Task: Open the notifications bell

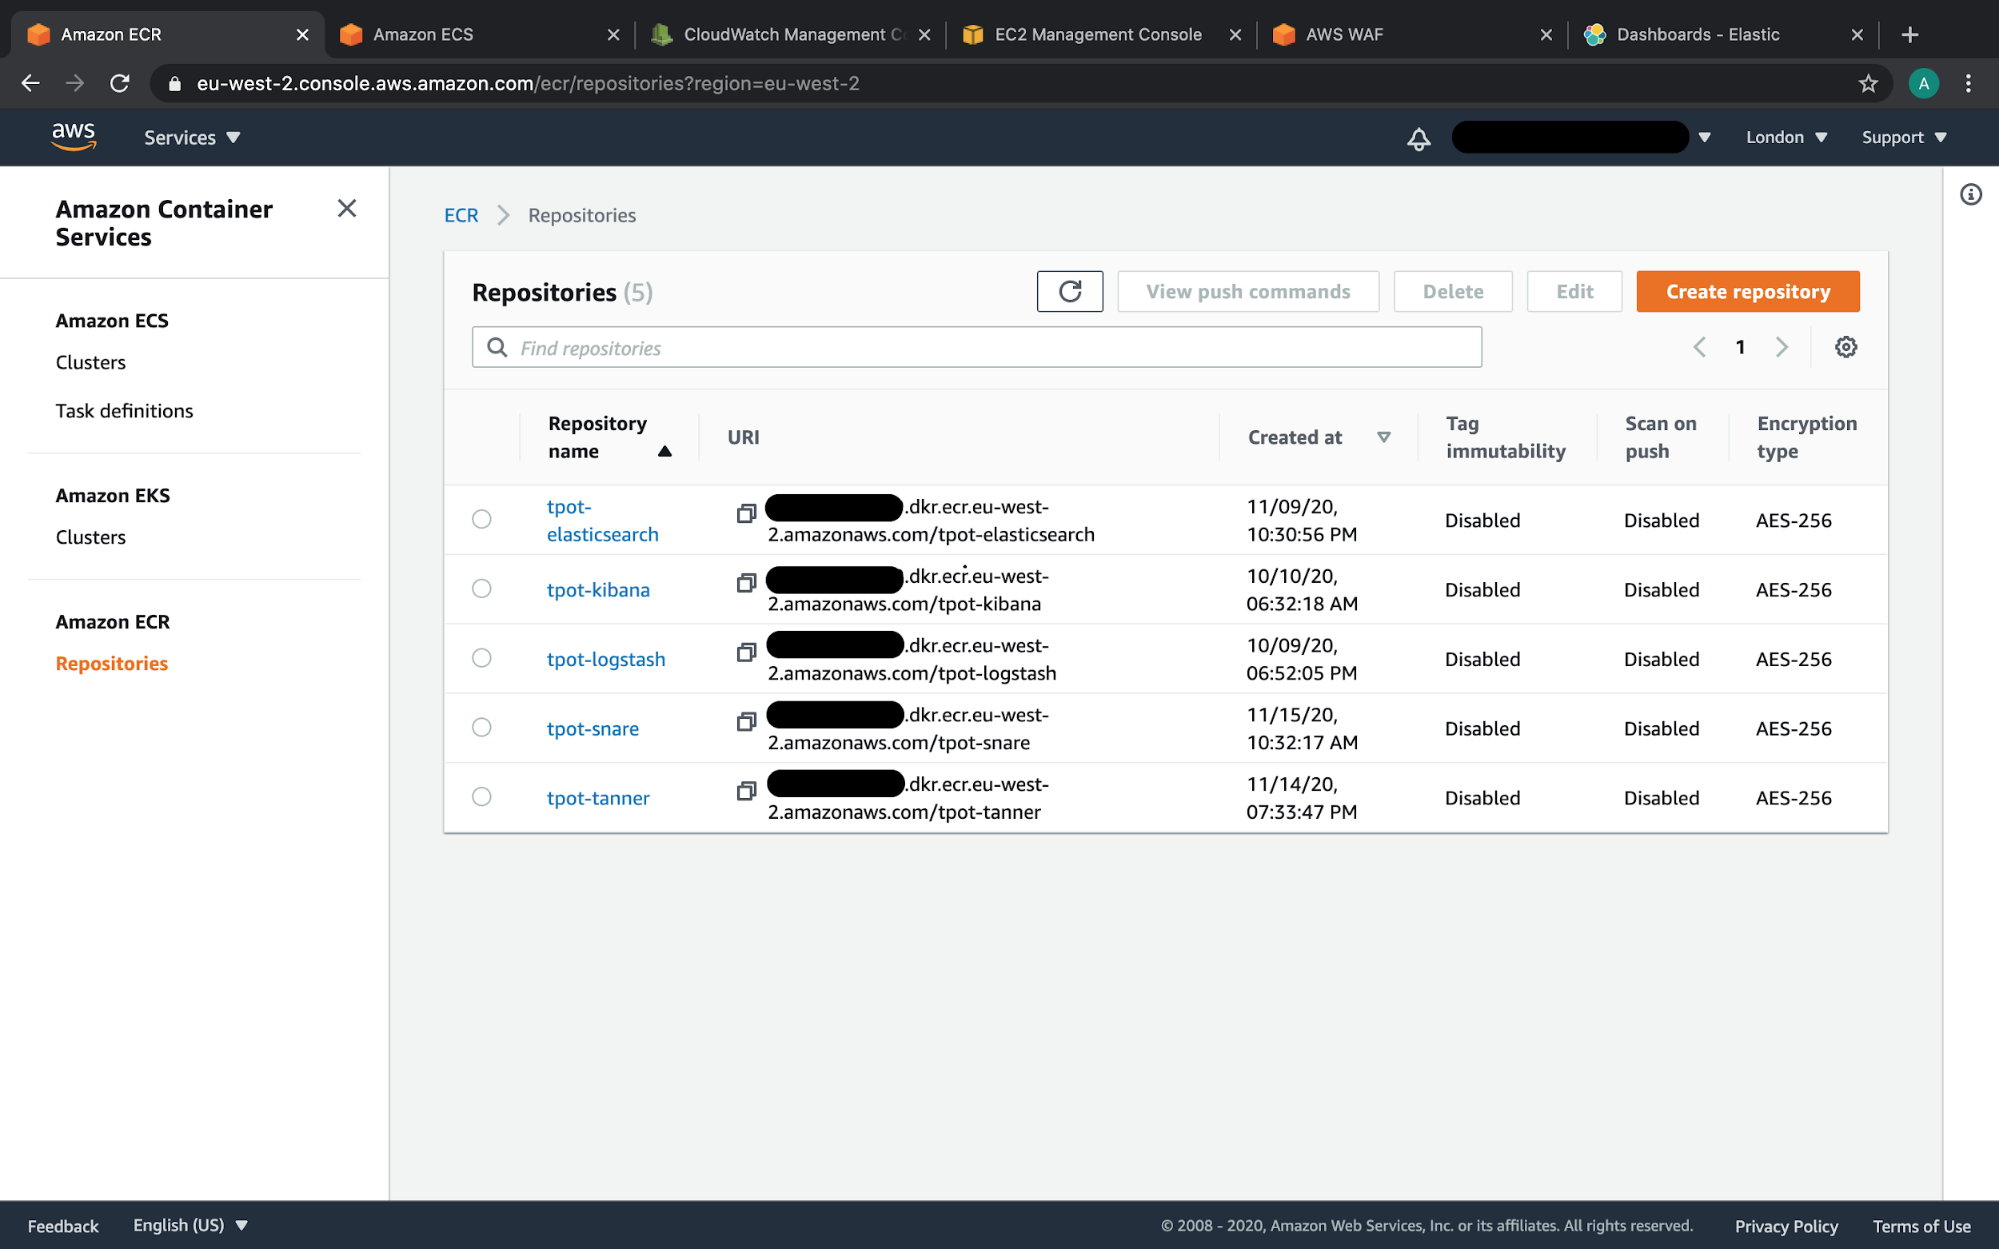Action: (1418, 138)
